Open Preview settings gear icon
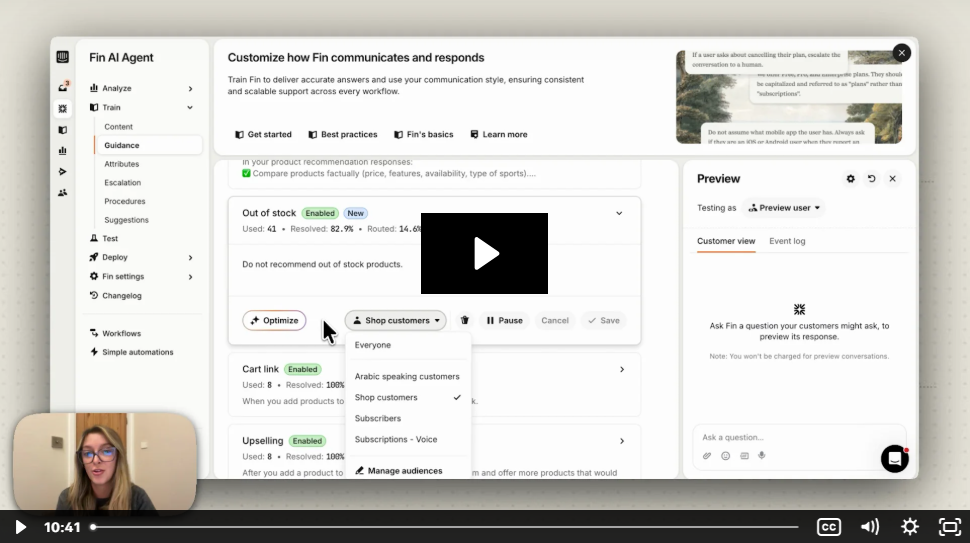Image resolution: width=970 pixels, height=543 pixels. pos(851,179)
